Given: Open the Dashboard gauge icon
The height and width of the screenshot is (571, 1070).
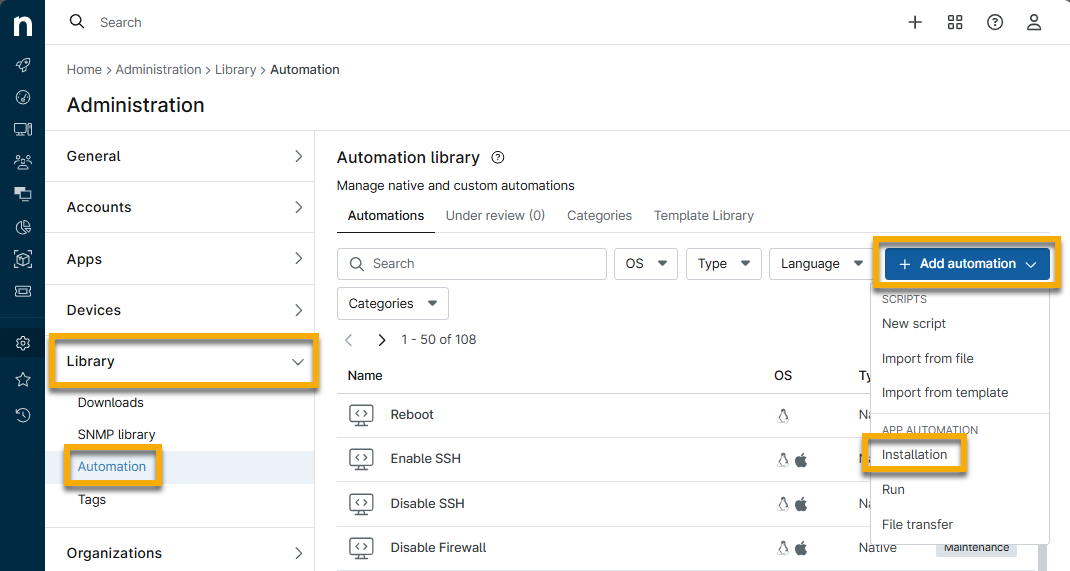Looking at the screenshot, I should pyautogui.click(x=22, y=97).
